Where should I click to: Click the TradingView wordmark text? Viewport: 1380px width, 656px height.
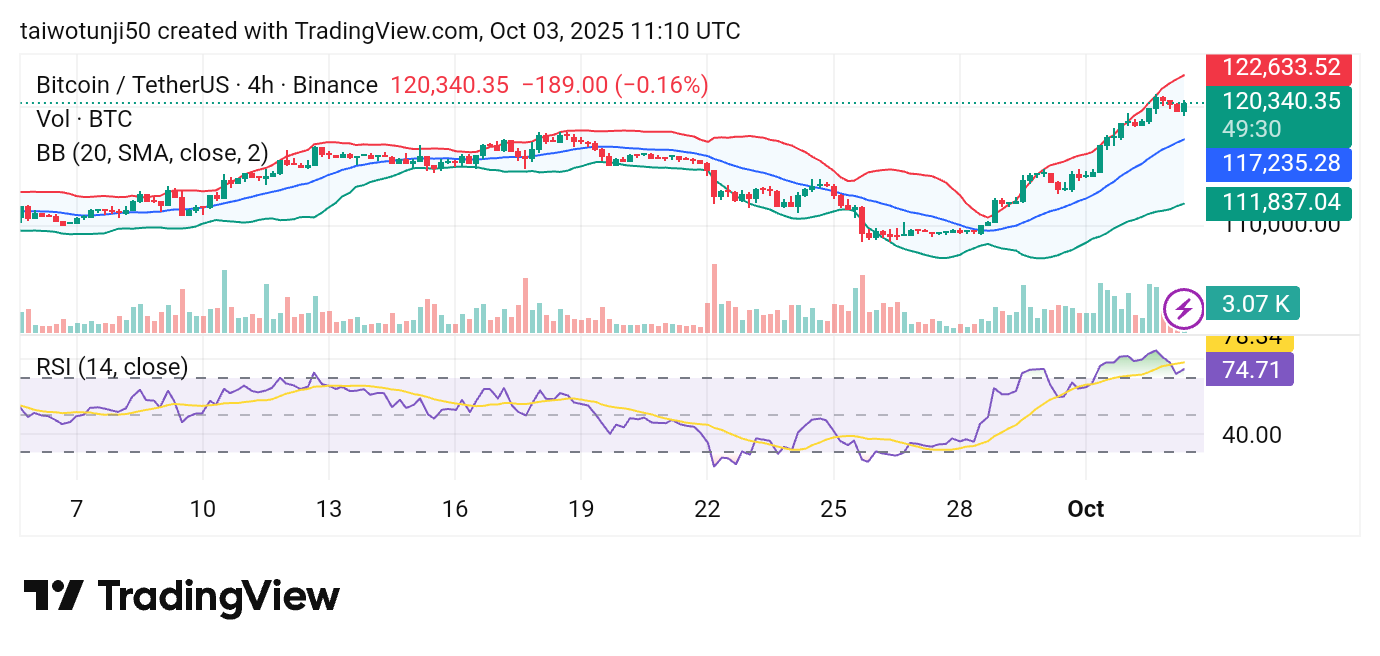coord(218,597)
